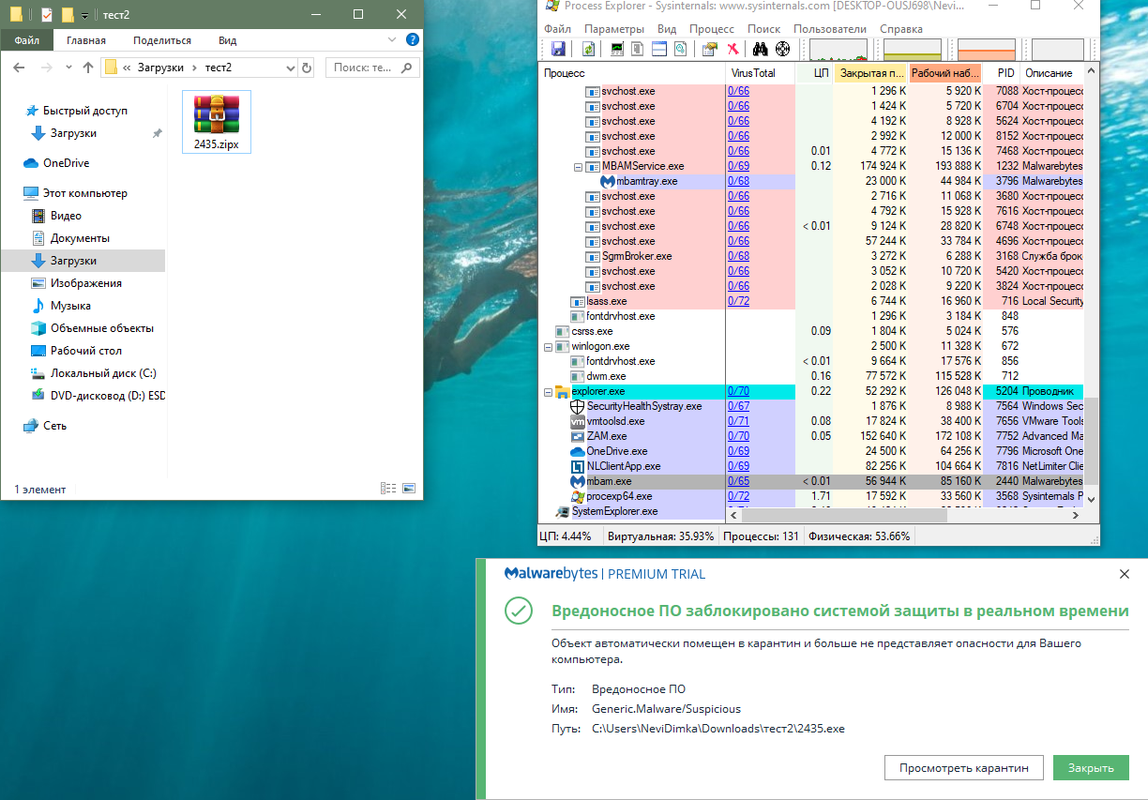Open process Properties toolbar icon
The image size is (1148, 800).
[709, 49]
